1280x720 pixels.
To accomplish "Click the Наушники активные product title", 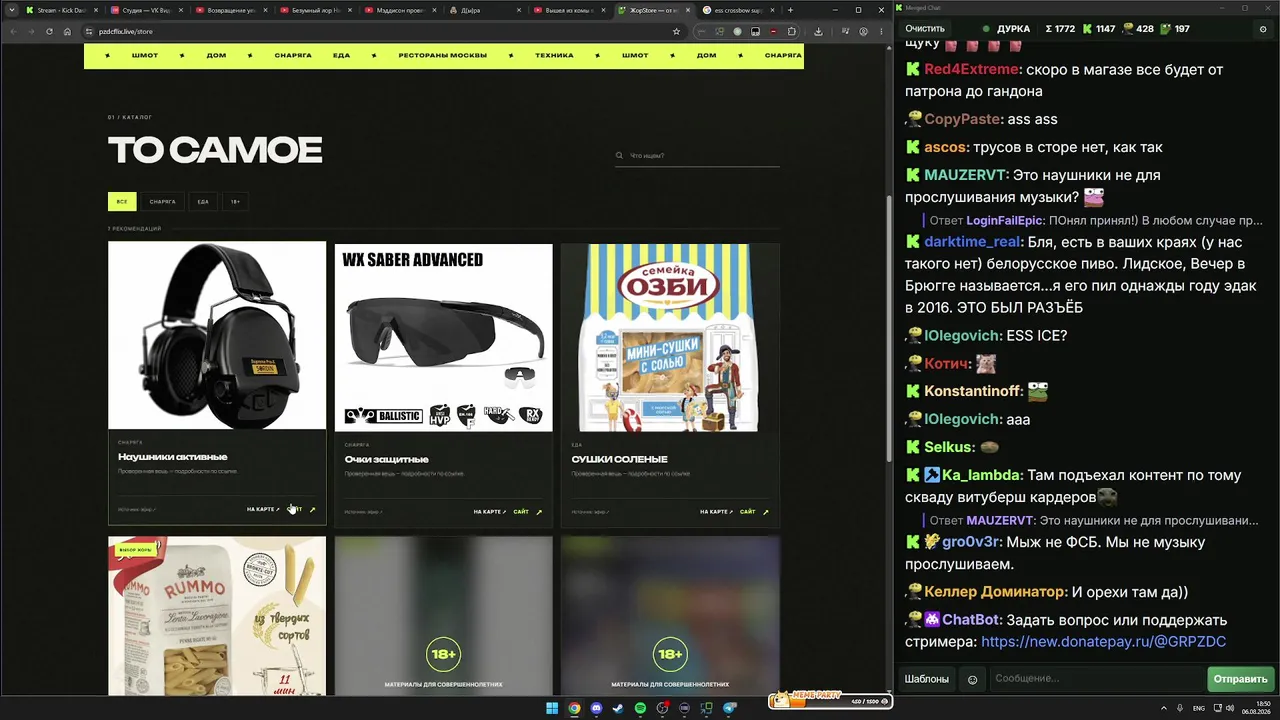I will (x=173, y=457).
